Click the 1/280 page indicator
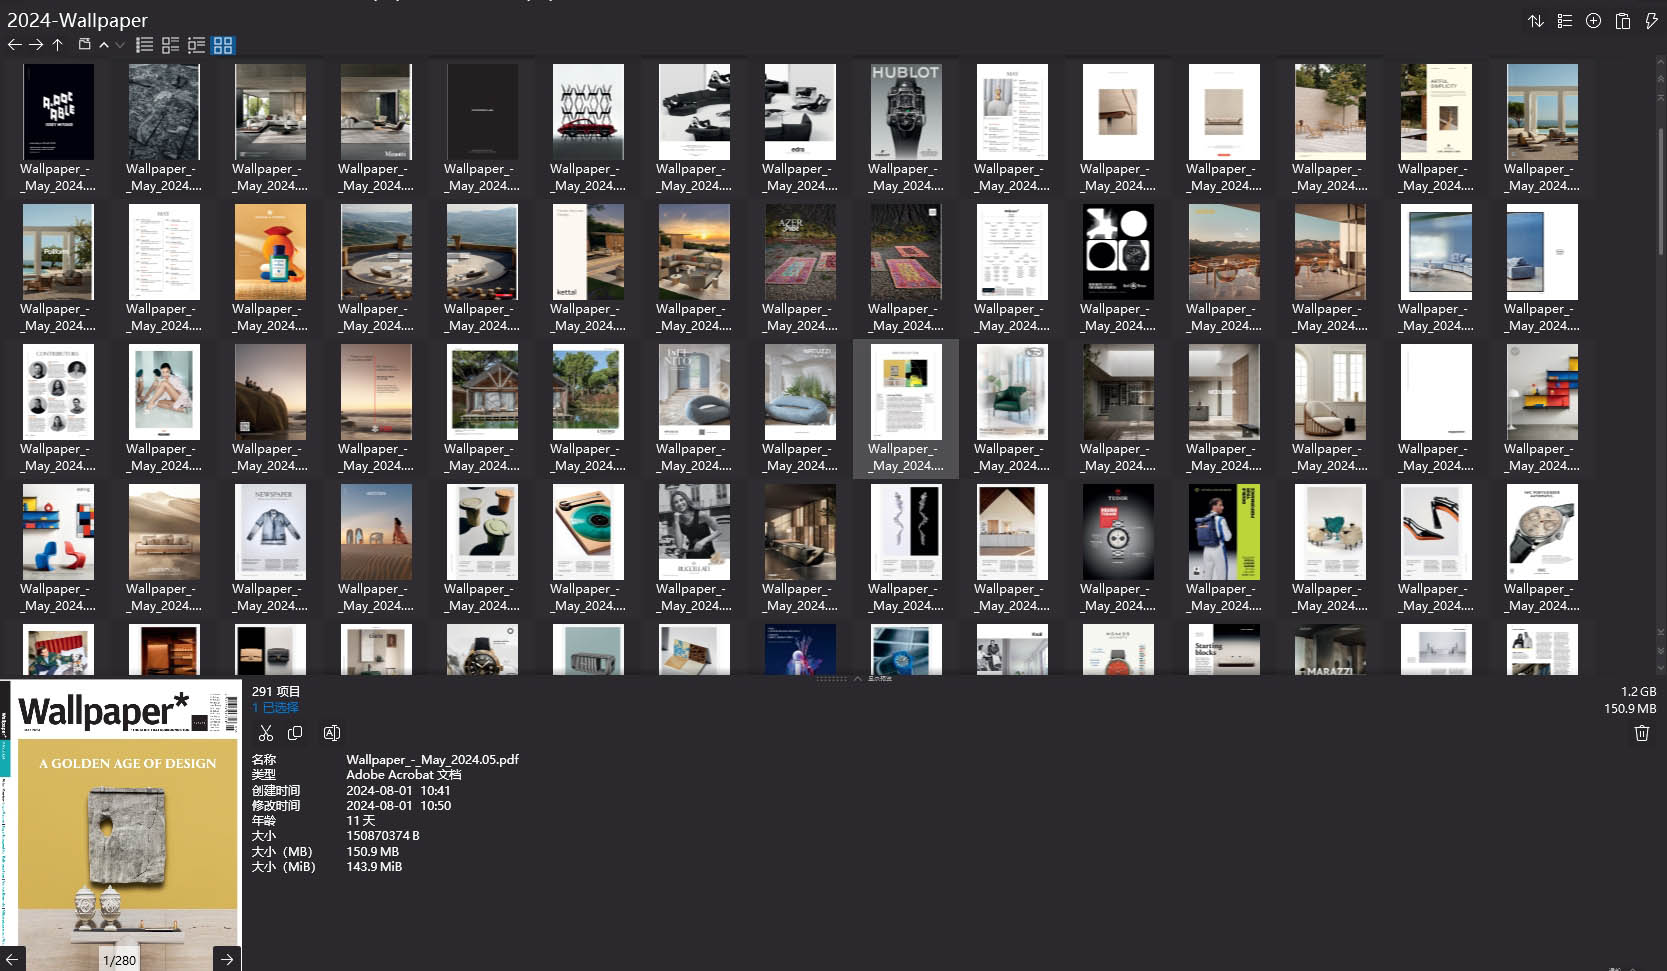1667x971 pixels. pyautogui.click(x=118, y=959)
